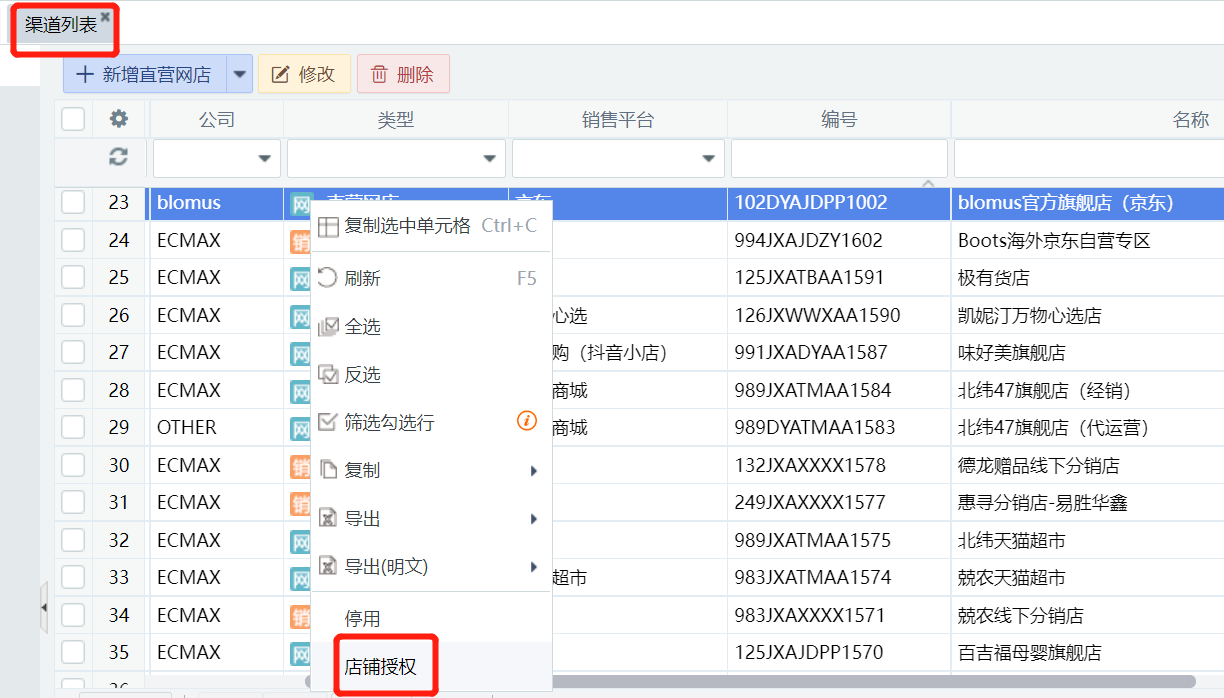Check the row 31 checkbox
Image resolution: width=1224 pixels, height=698 pixels.
click(x=73, y=502)
